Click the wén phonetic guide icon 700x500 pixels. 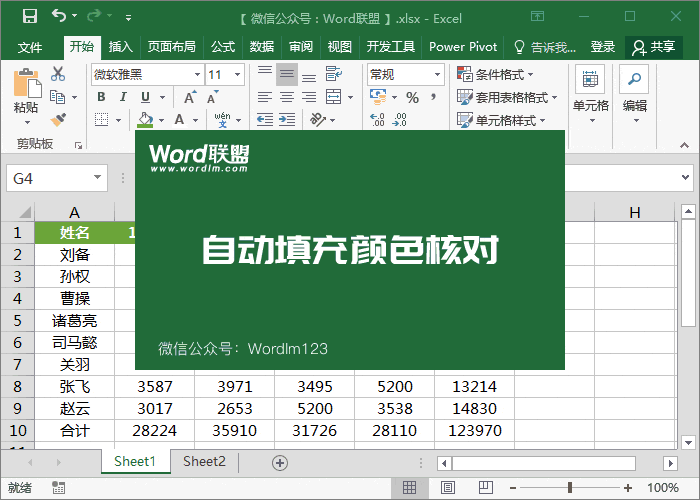pyautogui.click(x=222, y=120)
